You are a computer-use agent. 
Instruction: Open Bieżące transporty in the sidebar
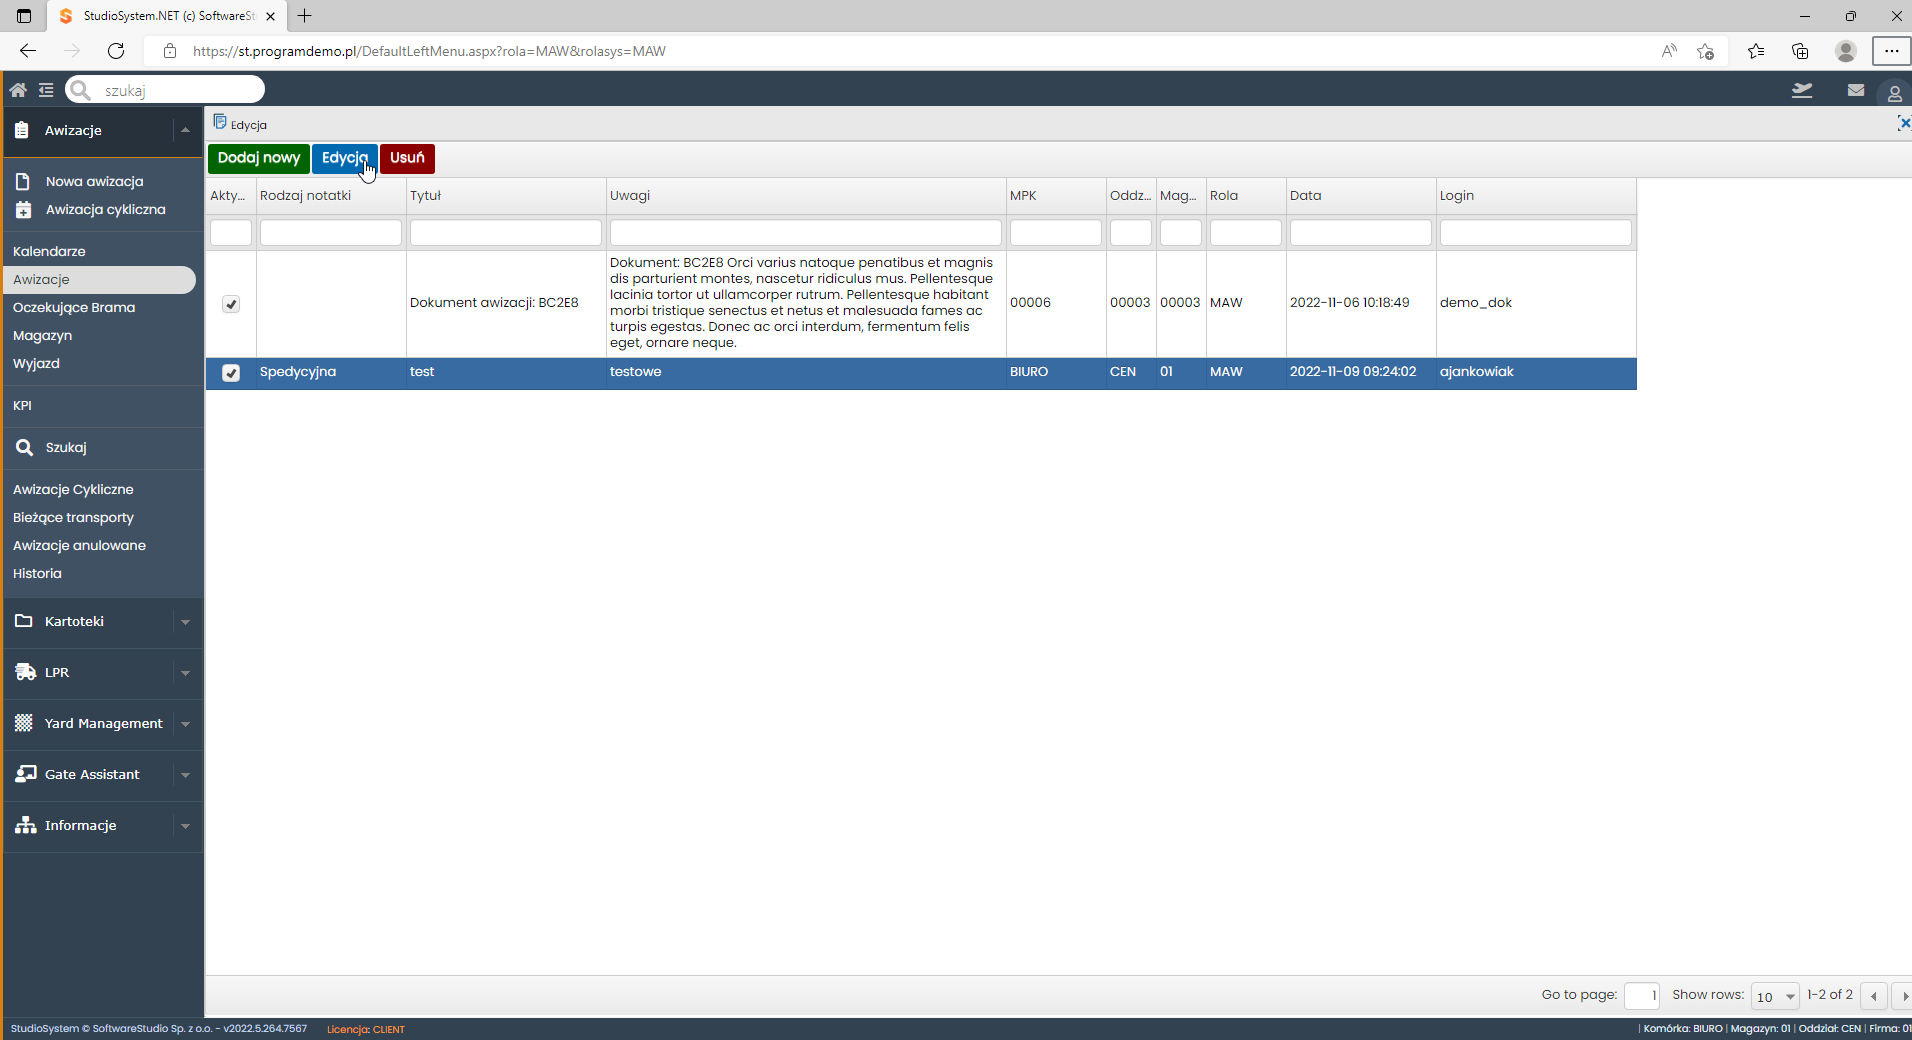(x=73, y=517)
